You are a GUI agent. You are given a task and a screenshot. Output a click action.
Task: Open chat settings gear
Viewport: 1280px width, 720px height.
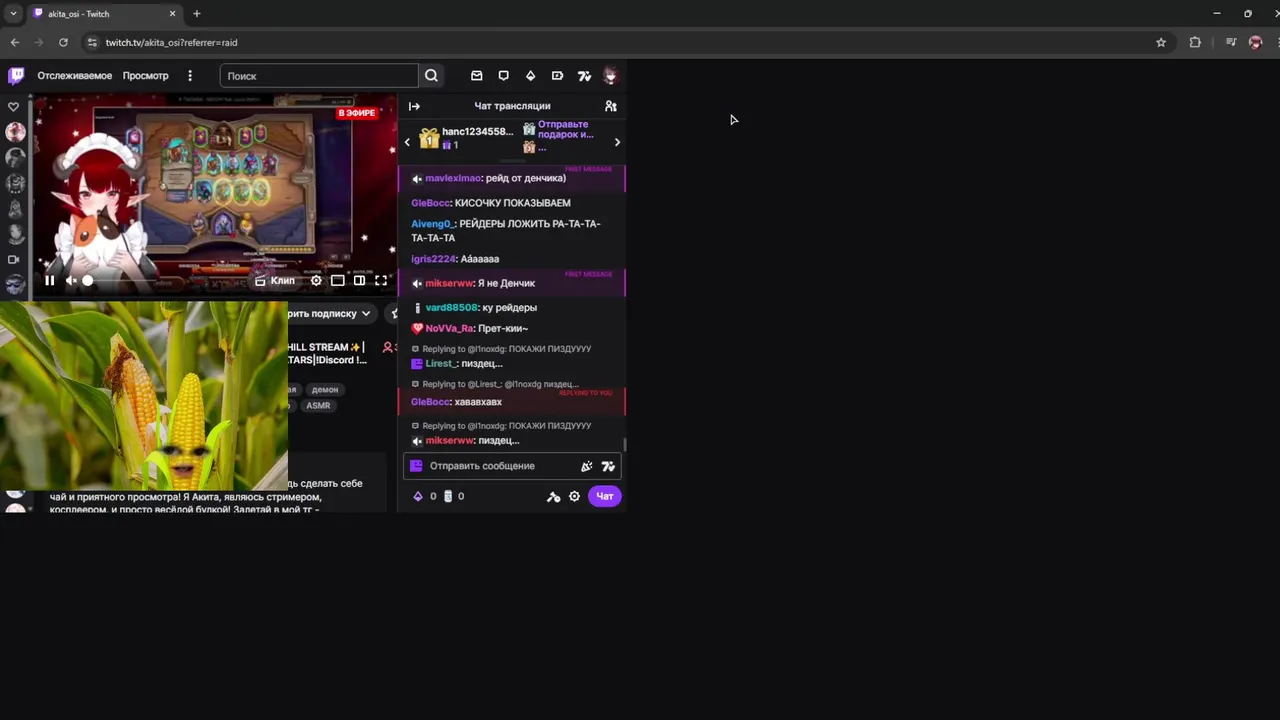point(574,496)
